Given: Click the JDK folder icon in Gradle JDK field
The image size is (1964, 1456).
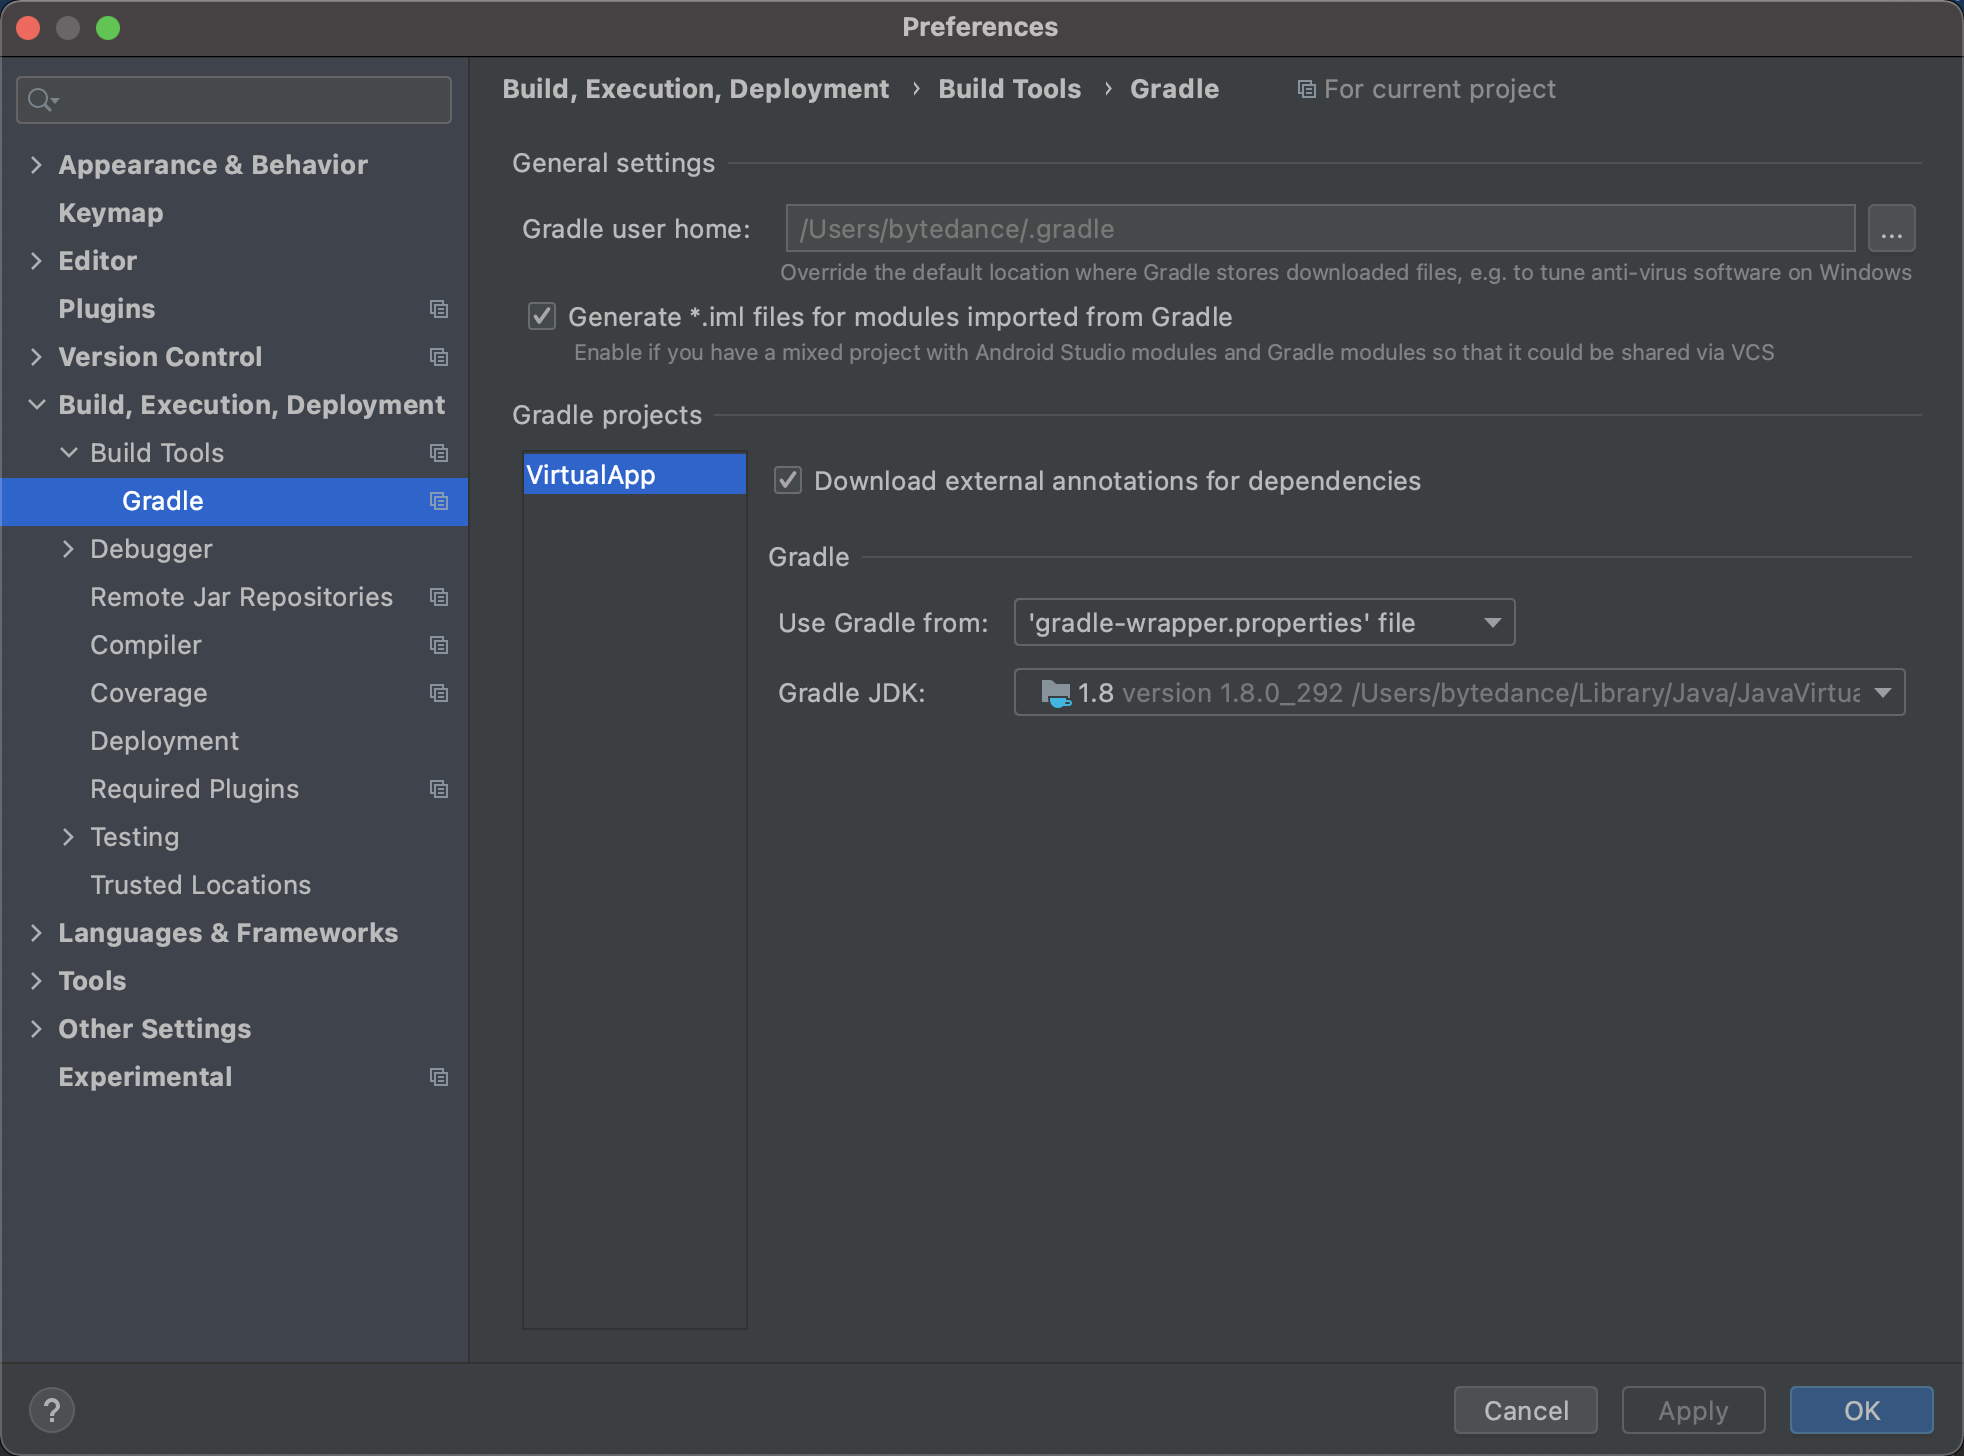Looking at the screenshot, I should (1056, 693).
